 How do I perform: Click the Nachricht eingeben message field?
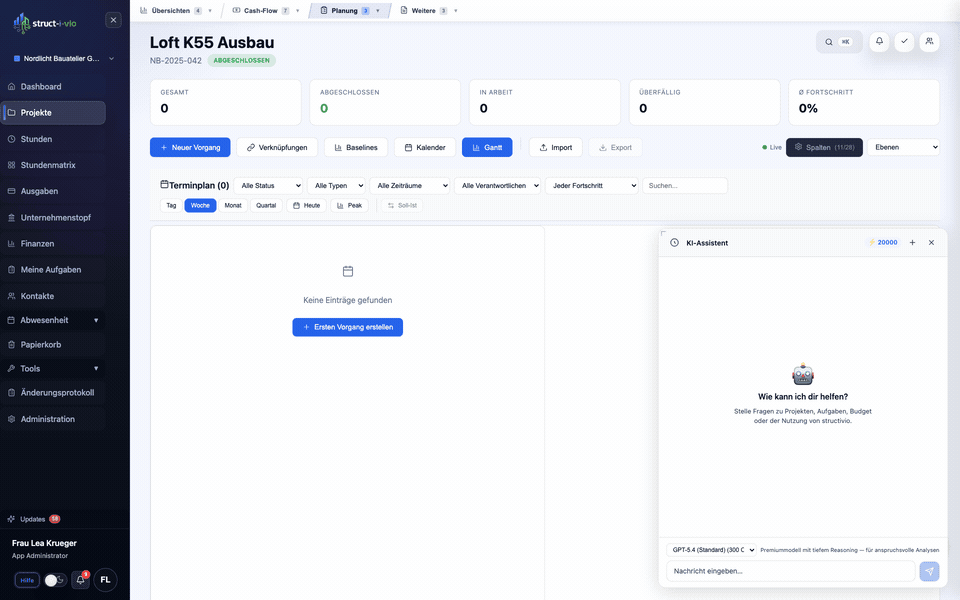790,571
